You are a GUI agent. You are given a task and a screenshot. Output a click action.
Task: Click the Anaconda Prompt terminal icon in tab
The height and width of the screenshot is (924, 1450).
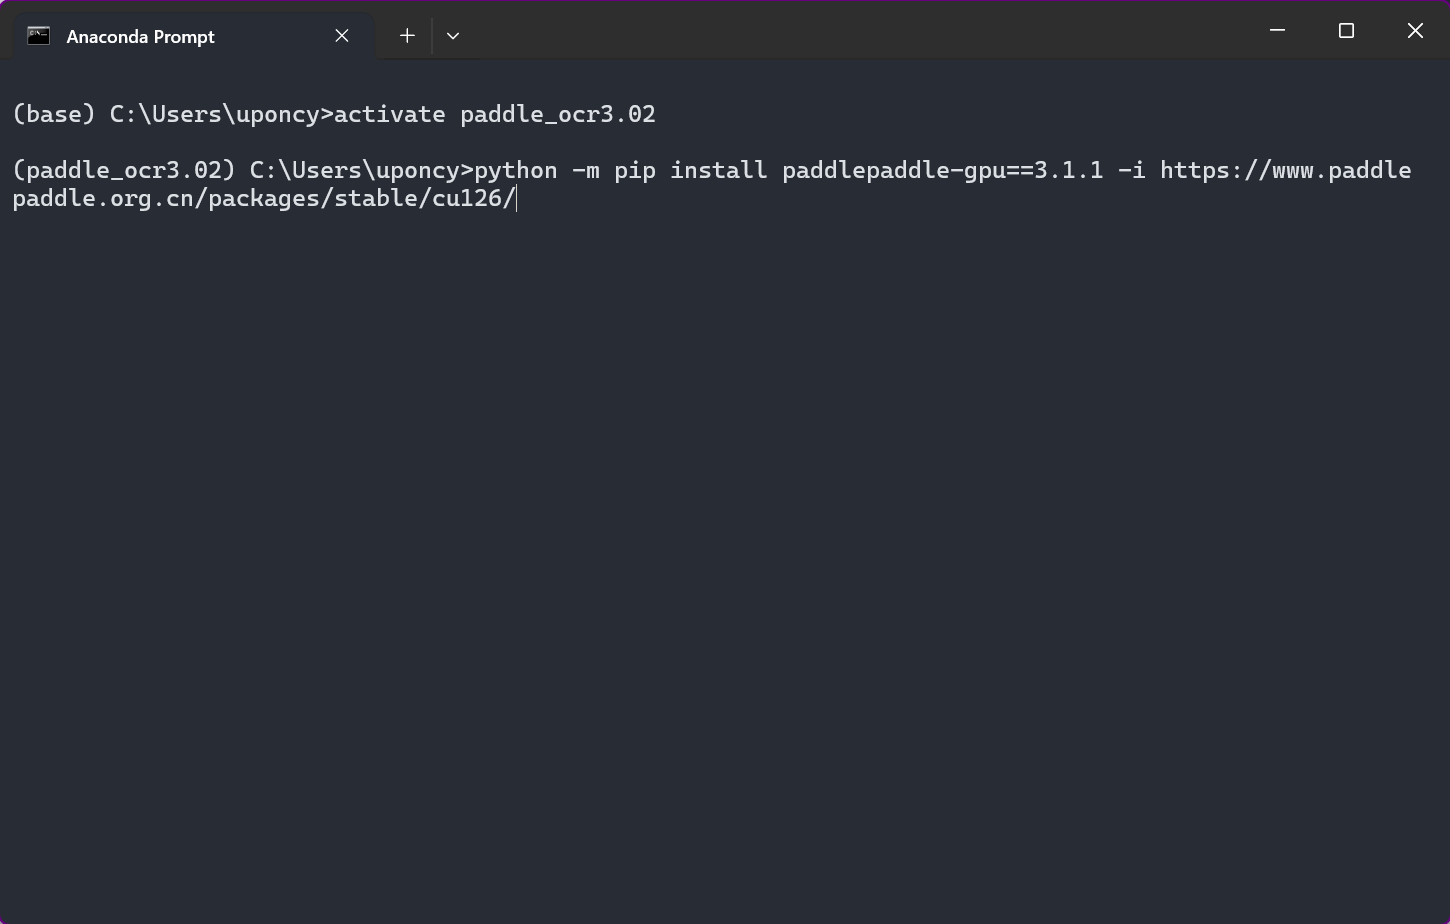pos(38,36)
